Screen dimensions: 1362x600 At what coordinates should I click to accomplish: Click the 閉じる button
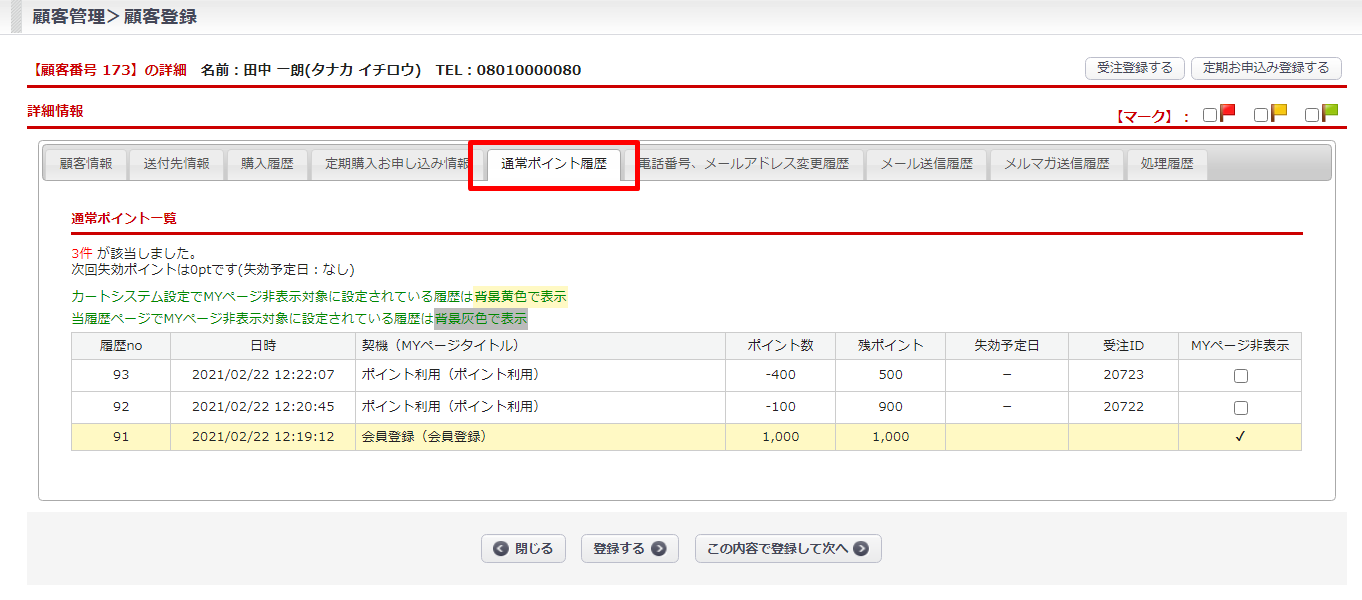pos(524,549)
